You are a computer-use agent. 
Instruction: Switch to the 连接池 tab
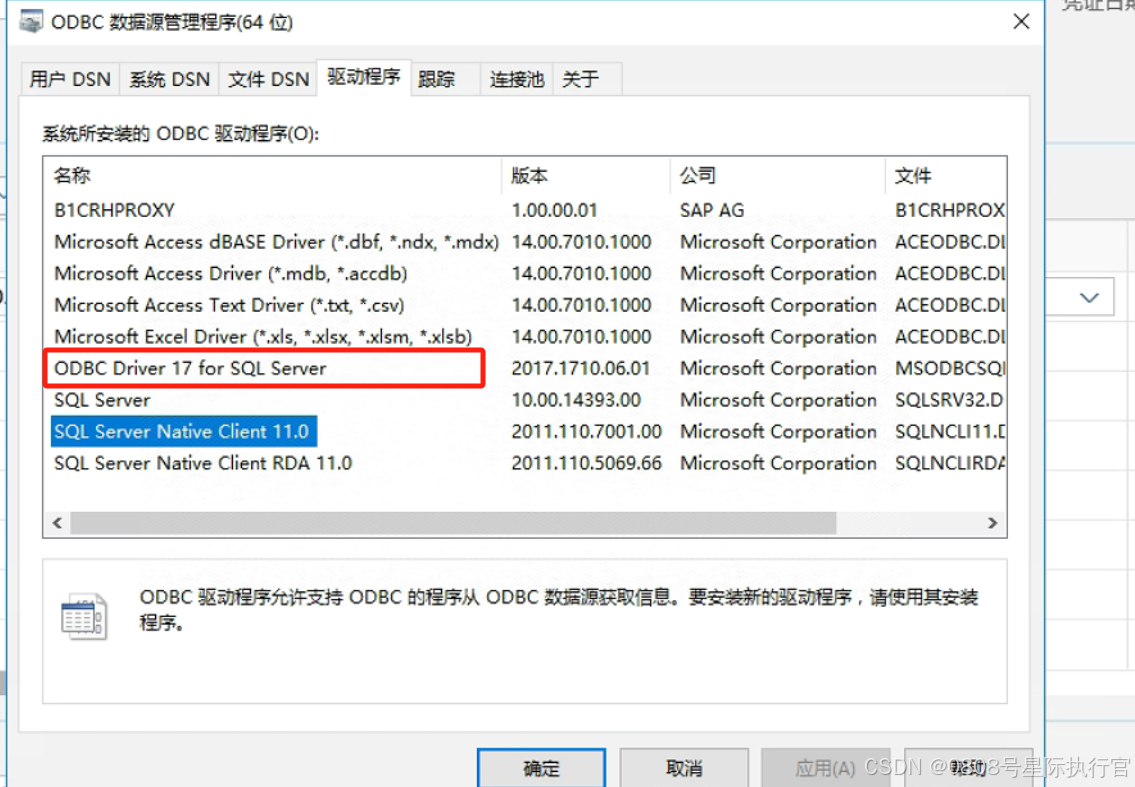click(x=517, y=79)
